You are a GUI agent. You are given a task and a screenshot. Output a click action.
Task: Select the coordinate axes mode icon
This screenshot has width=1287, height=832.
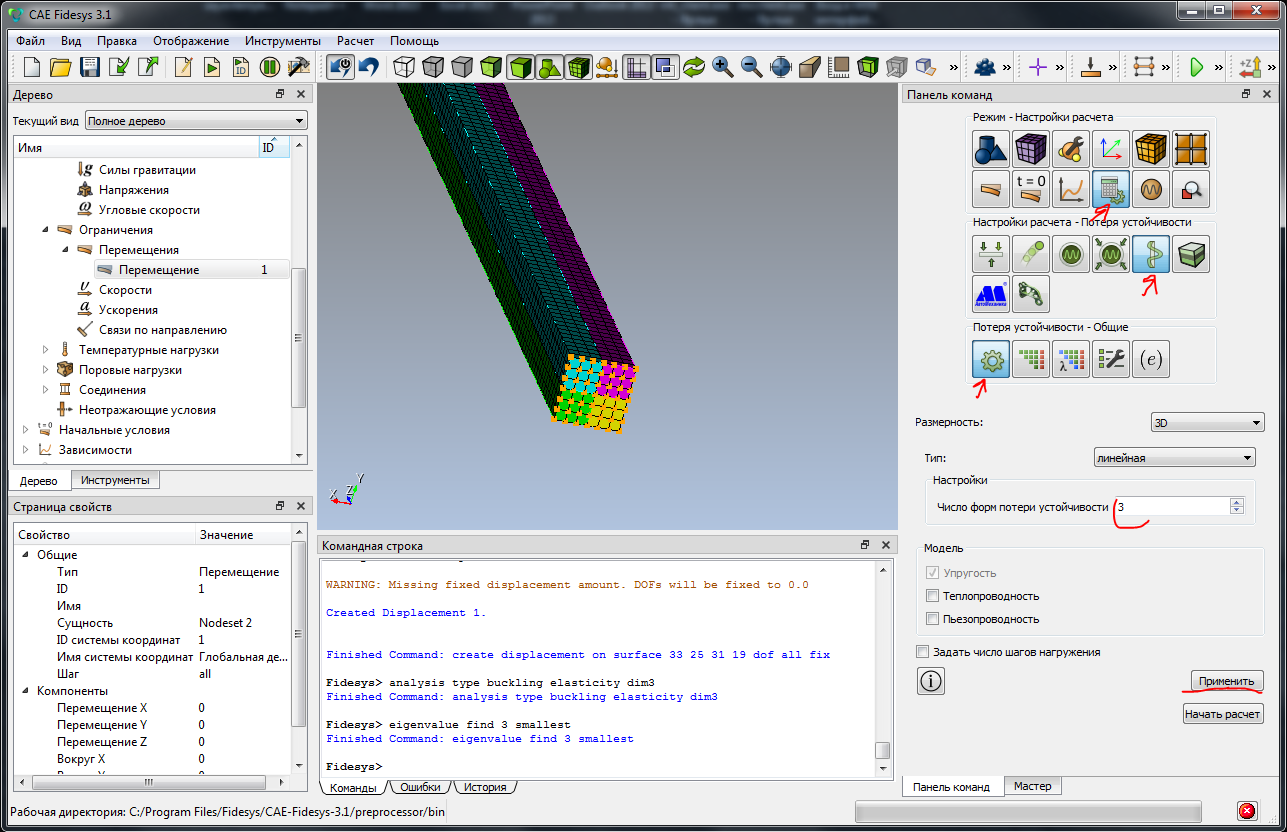pyautogui.click(x=1110, y=149)
